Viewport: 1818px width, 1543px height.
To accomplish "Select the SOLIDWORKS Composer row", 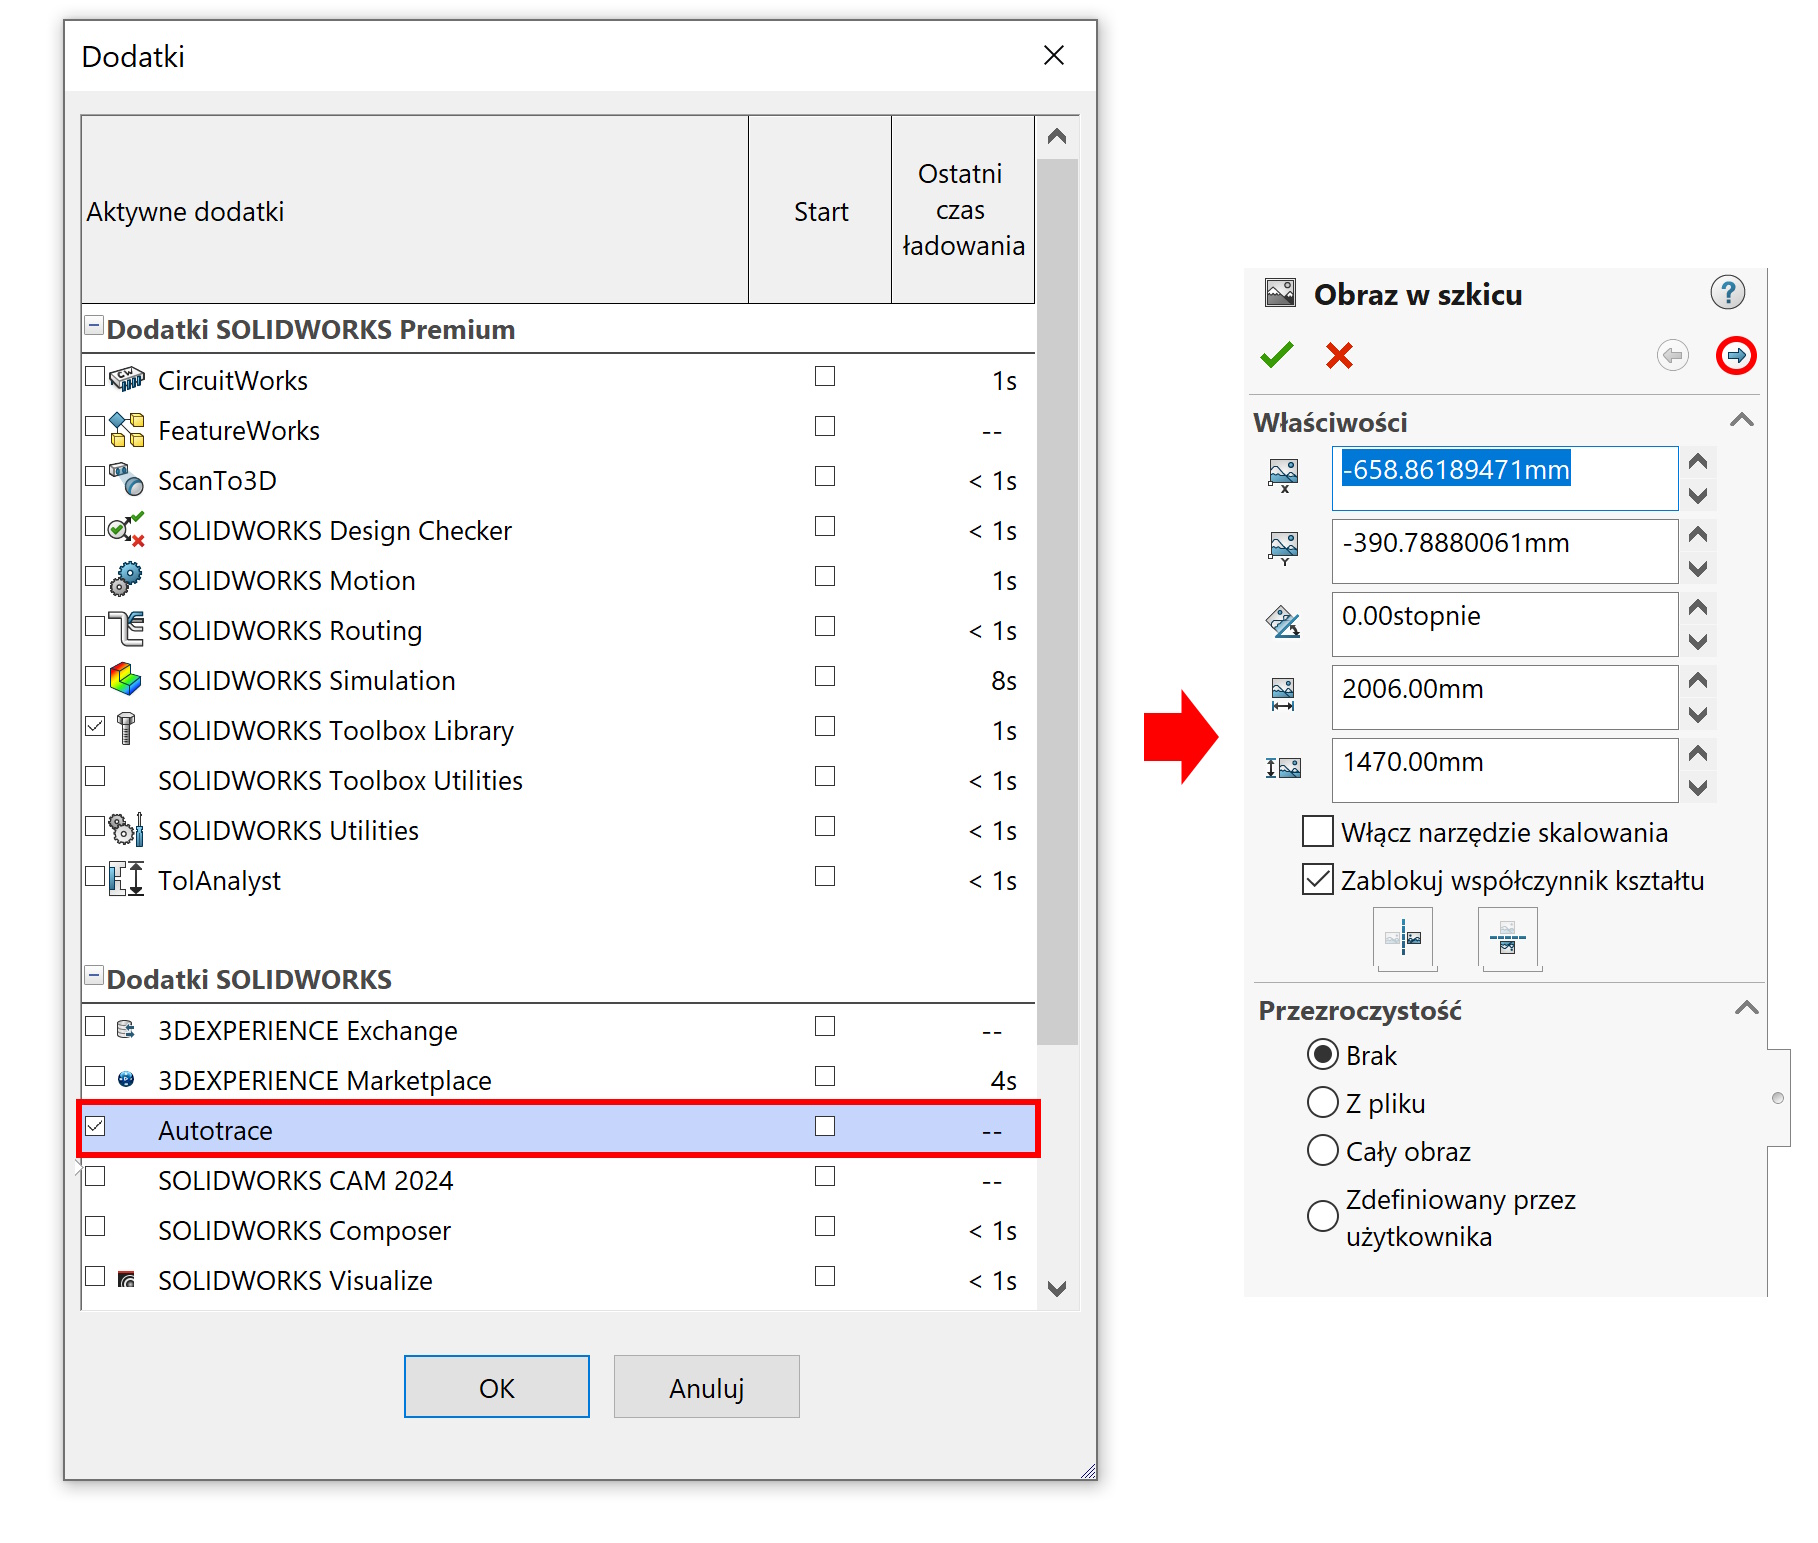I will (558, 1229).
